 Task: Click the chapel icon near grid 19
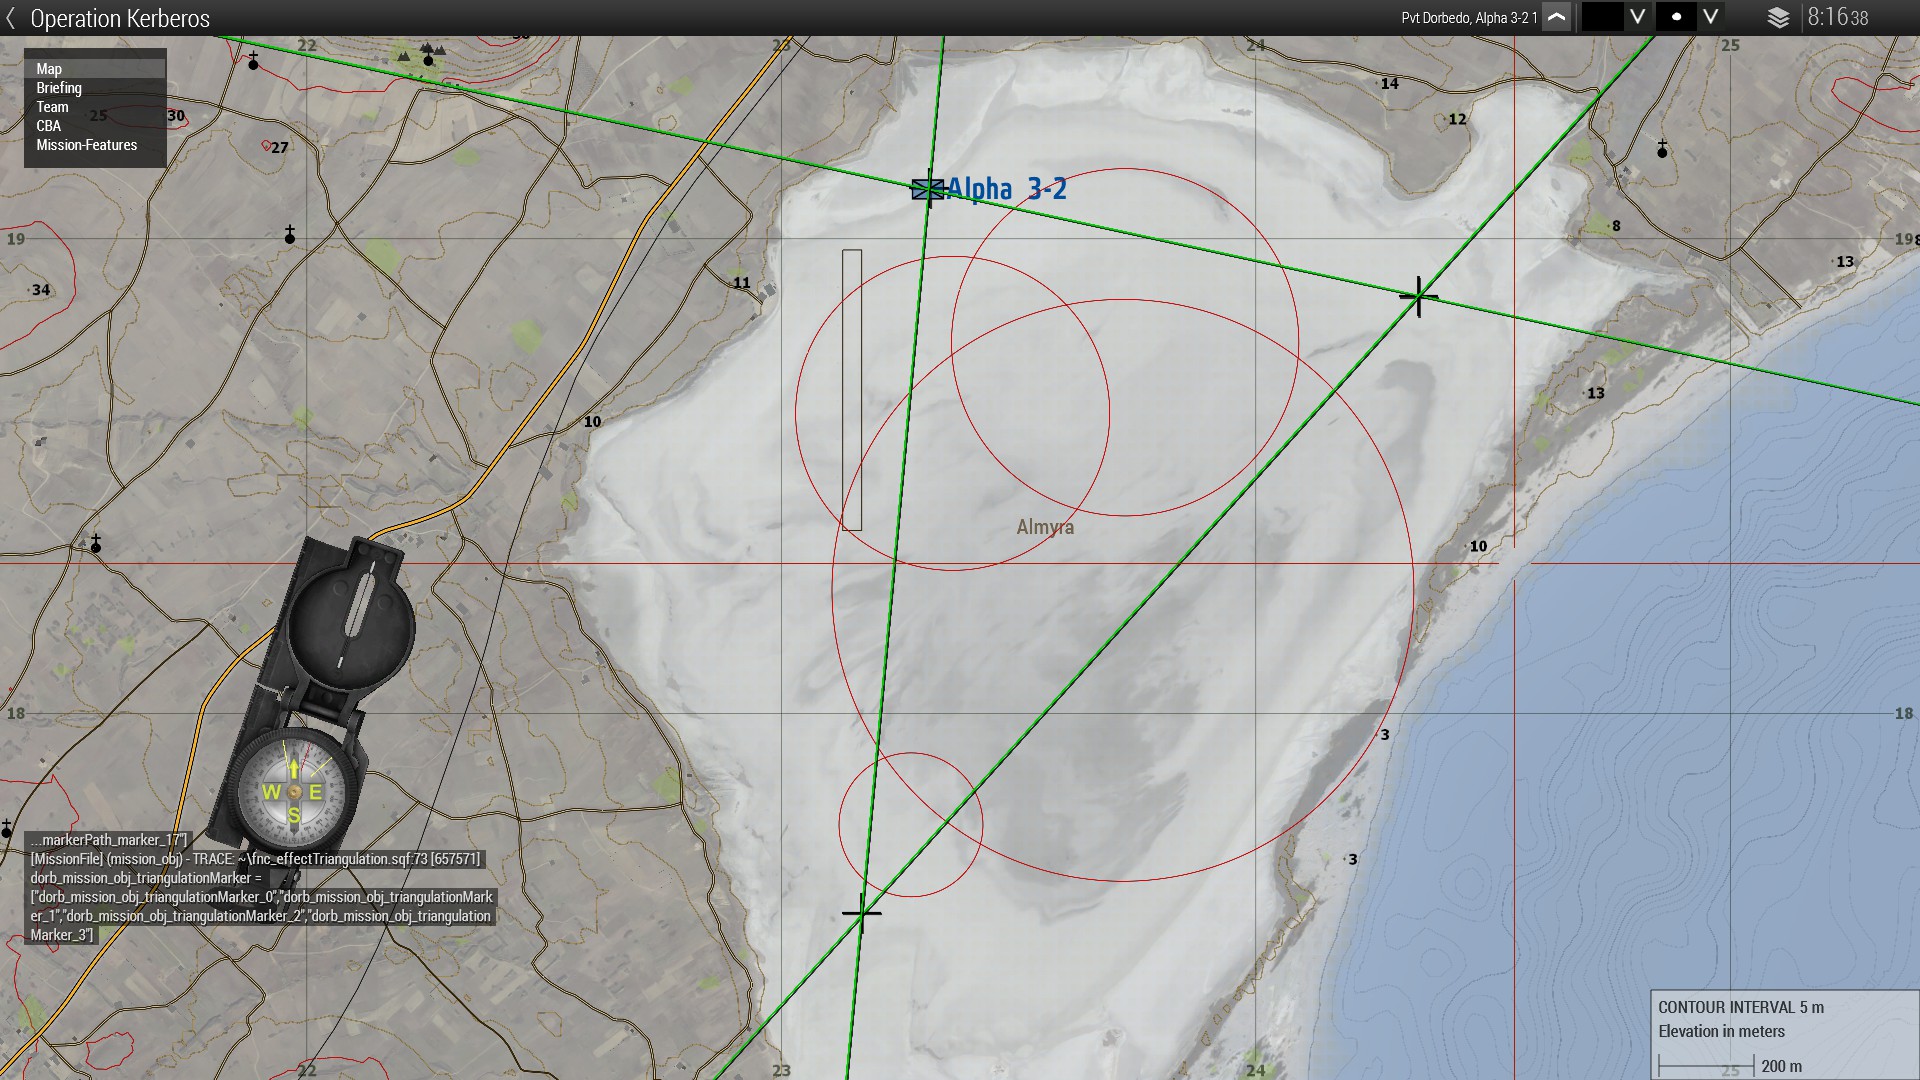pyautogui.click(x=290, y=235)
